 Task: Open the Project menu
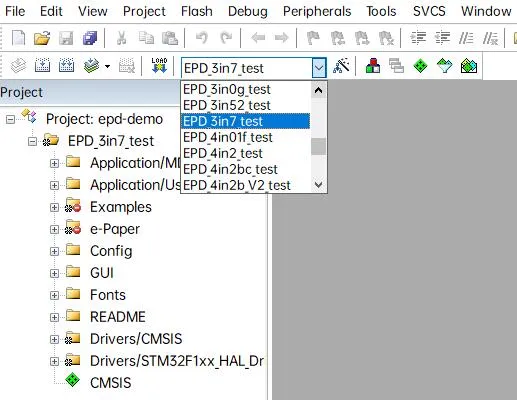pyautogui.click(x=144, y=11)
